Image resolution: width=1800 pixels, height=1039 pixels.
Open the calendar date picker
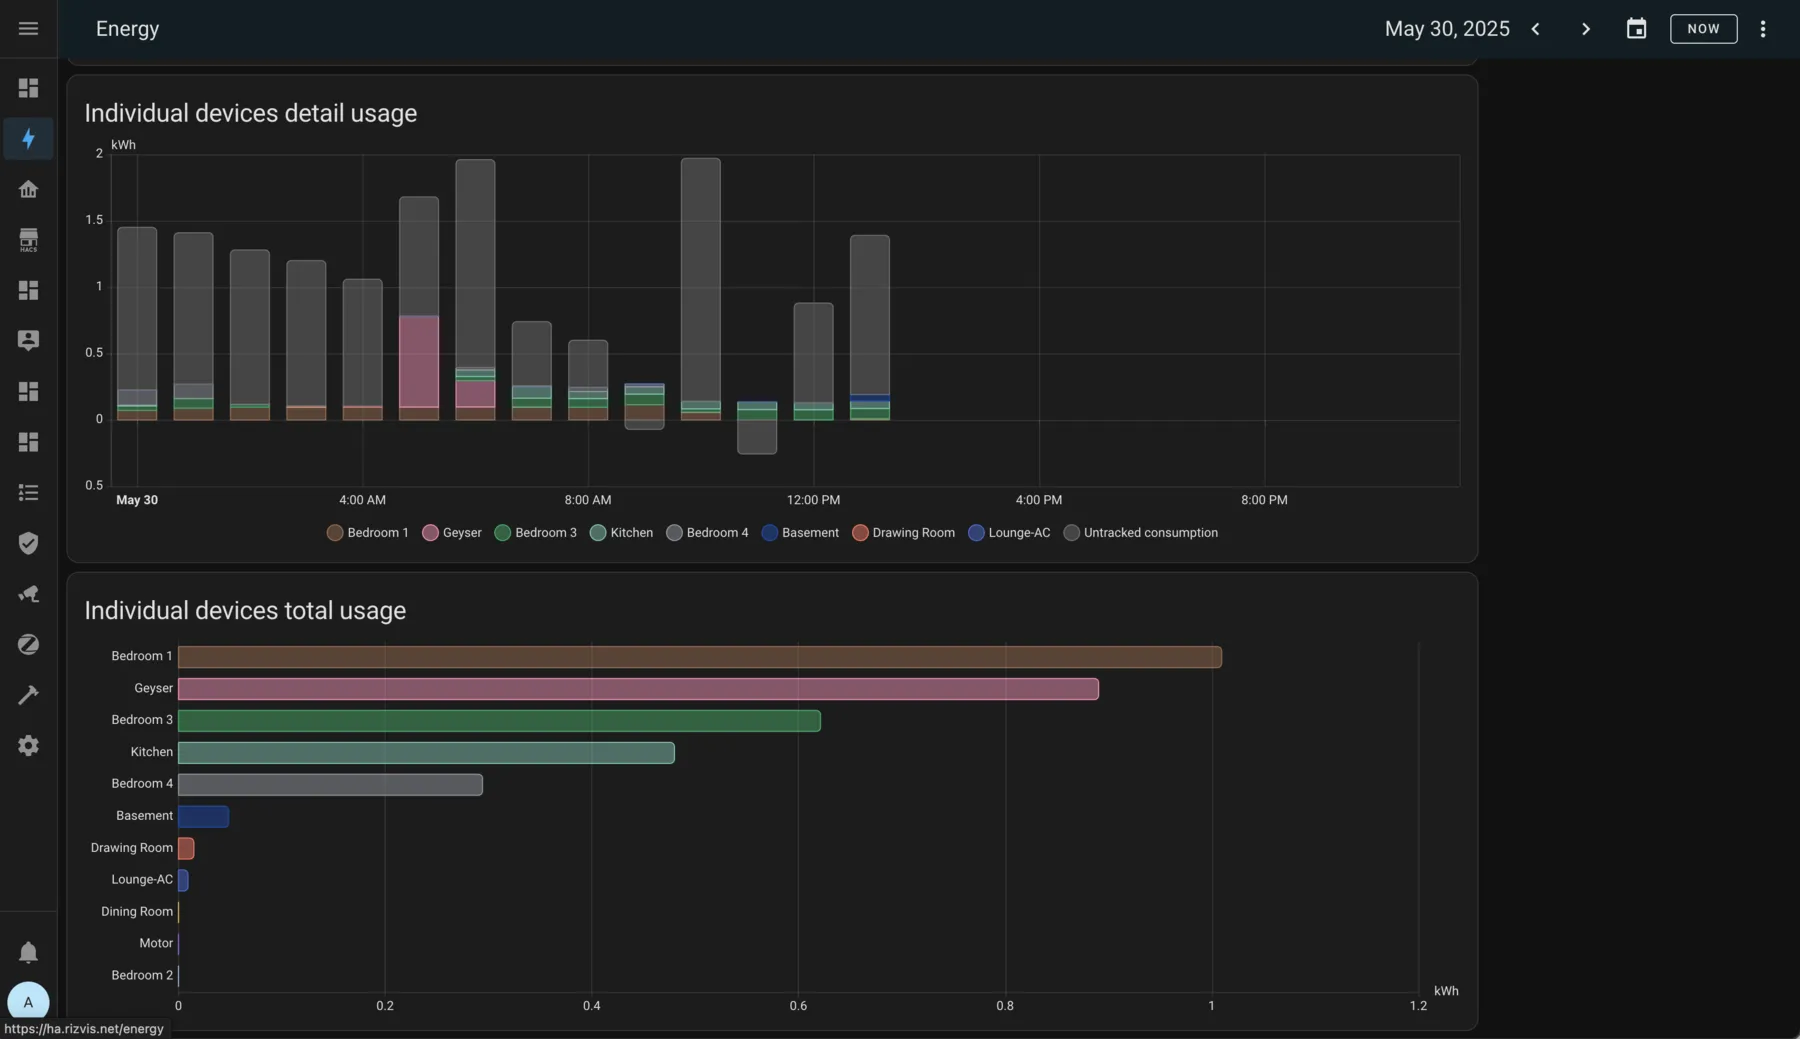1636,29
